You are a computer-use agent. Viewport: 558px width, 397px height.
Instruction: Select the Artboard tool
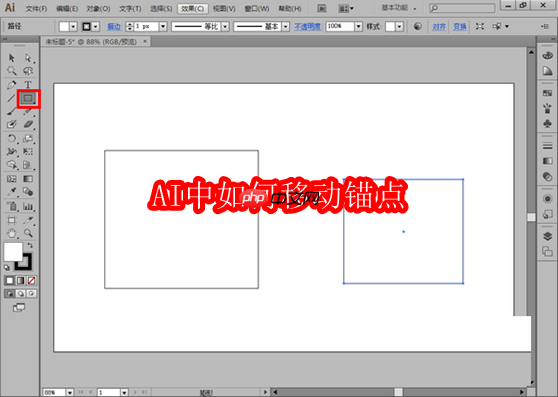[11, 220]
